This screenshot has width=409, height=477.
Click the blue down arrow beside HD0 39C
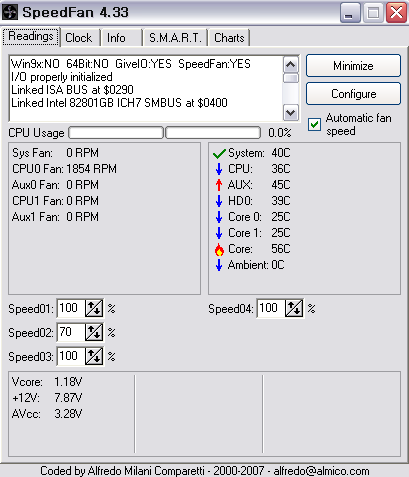pos(219,201)
